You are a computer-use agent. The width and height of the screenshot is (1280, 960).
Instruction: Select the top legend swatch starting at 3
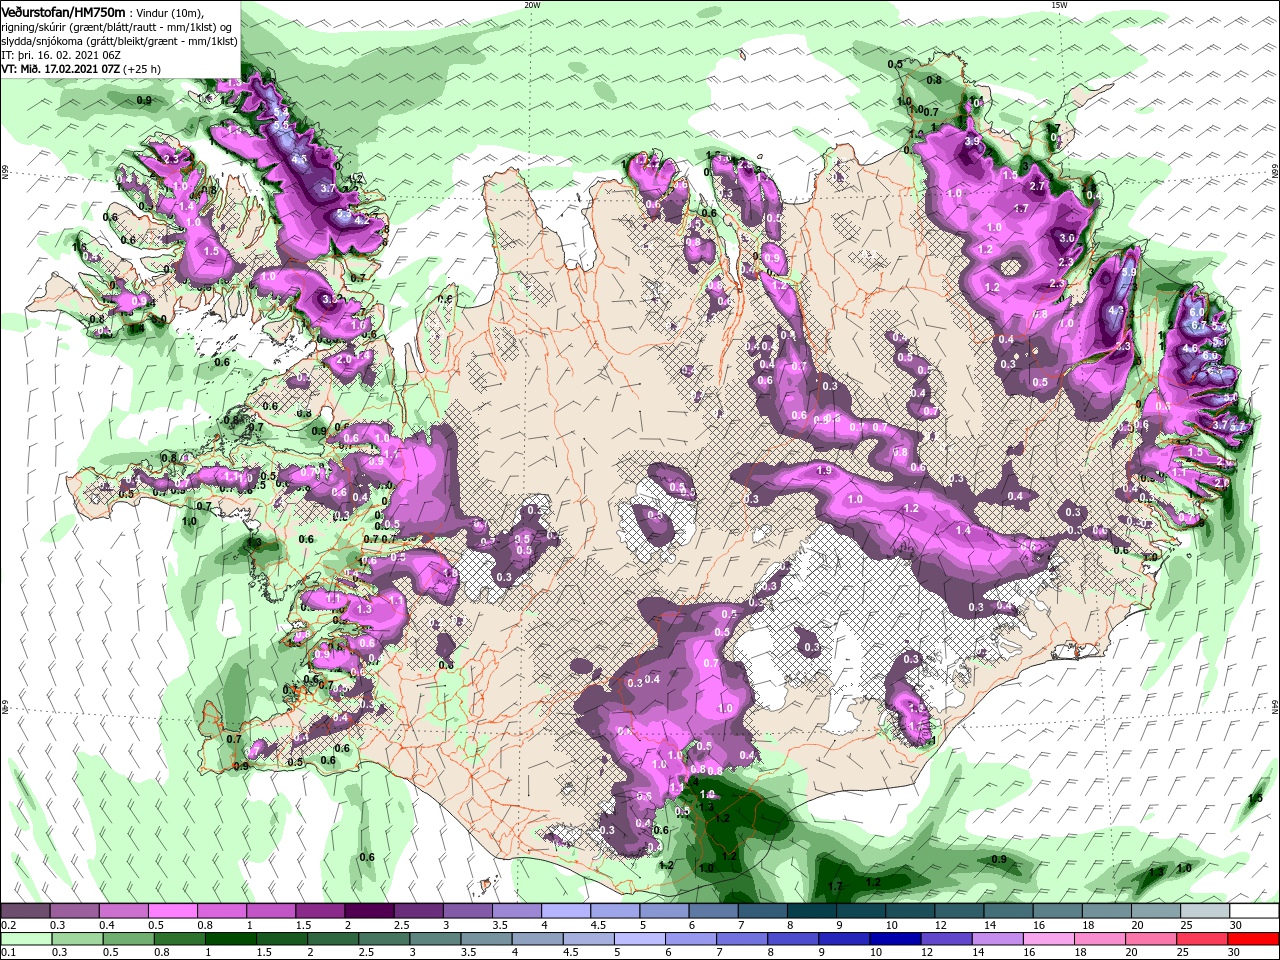(466, 911)
